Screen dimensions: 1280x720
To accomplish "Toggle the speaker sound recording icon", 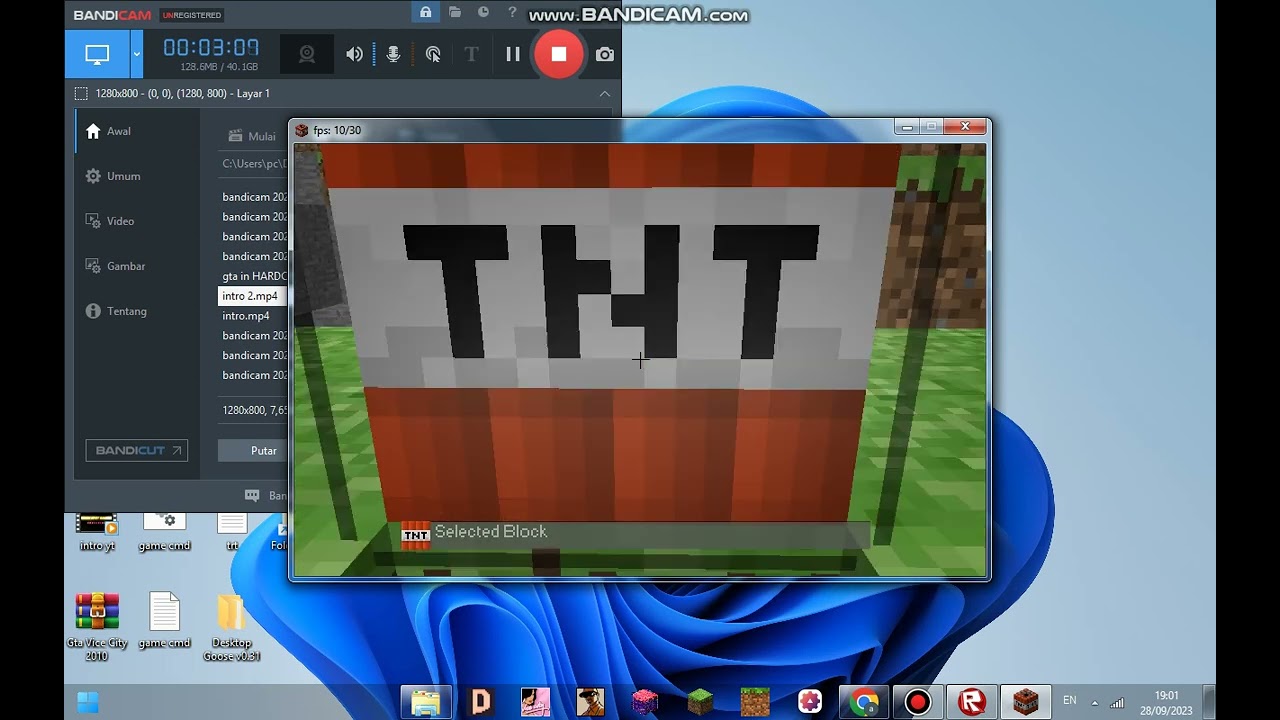I will 354,54.
